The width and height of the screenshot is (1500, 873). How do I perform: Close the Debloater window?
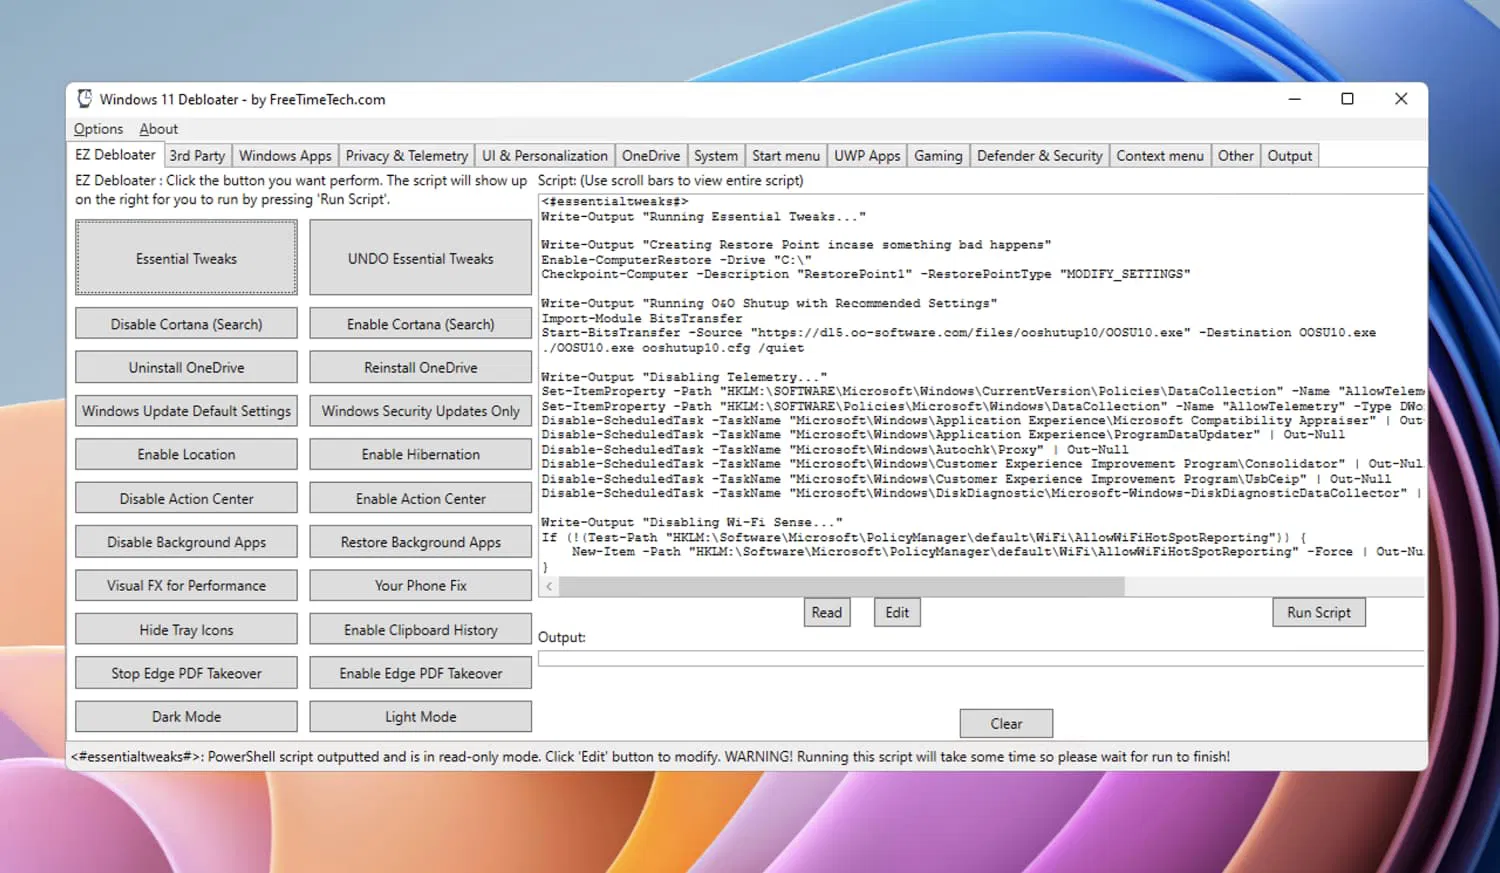click(x=1401, y=99)
